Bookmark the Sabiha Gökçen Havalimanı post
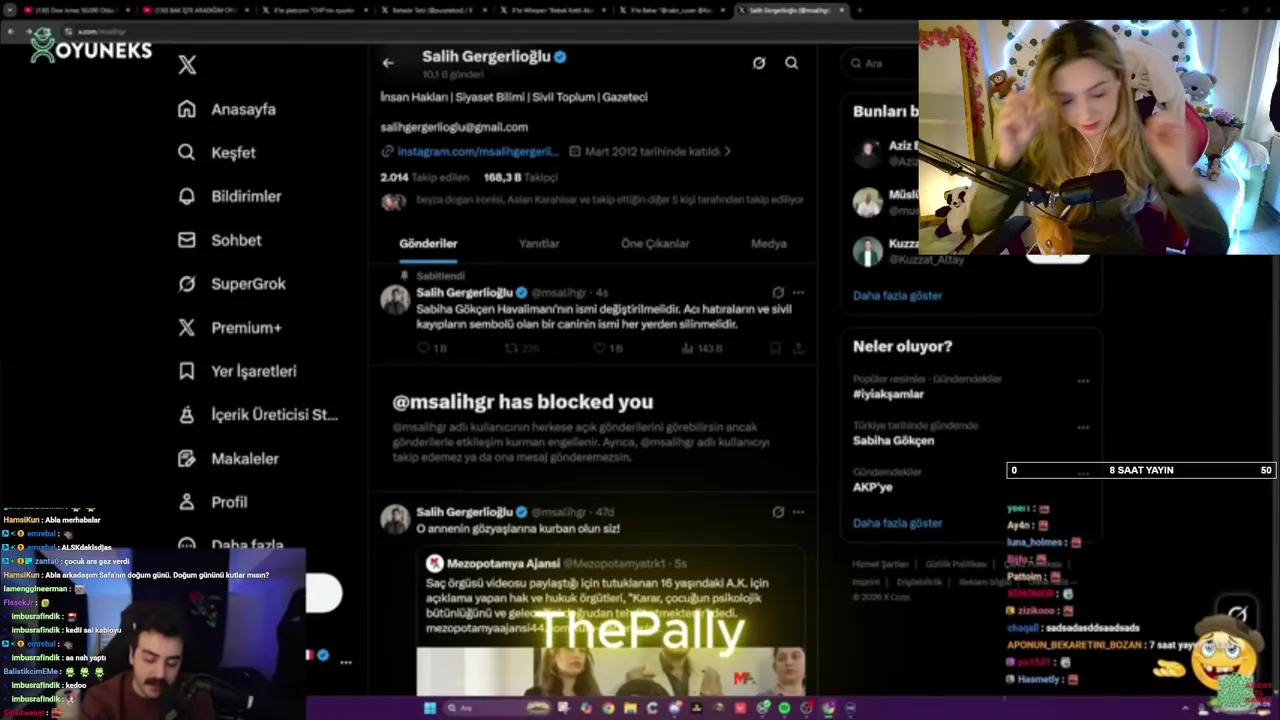 [x=775, y=348]
